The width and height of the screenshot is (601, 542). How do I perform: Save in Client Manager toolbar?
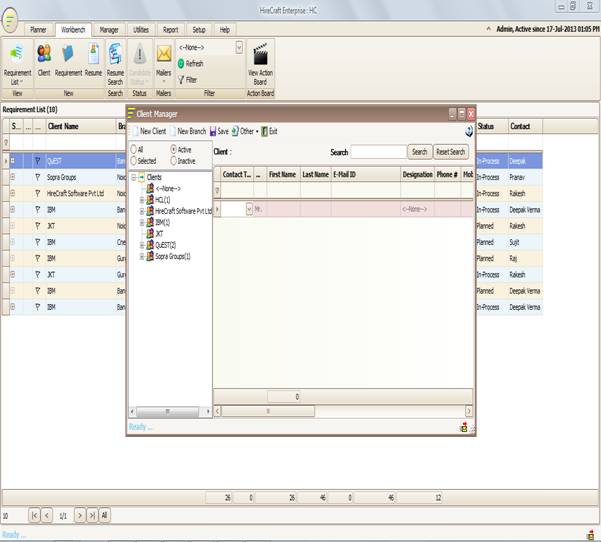tap(219, 131)
